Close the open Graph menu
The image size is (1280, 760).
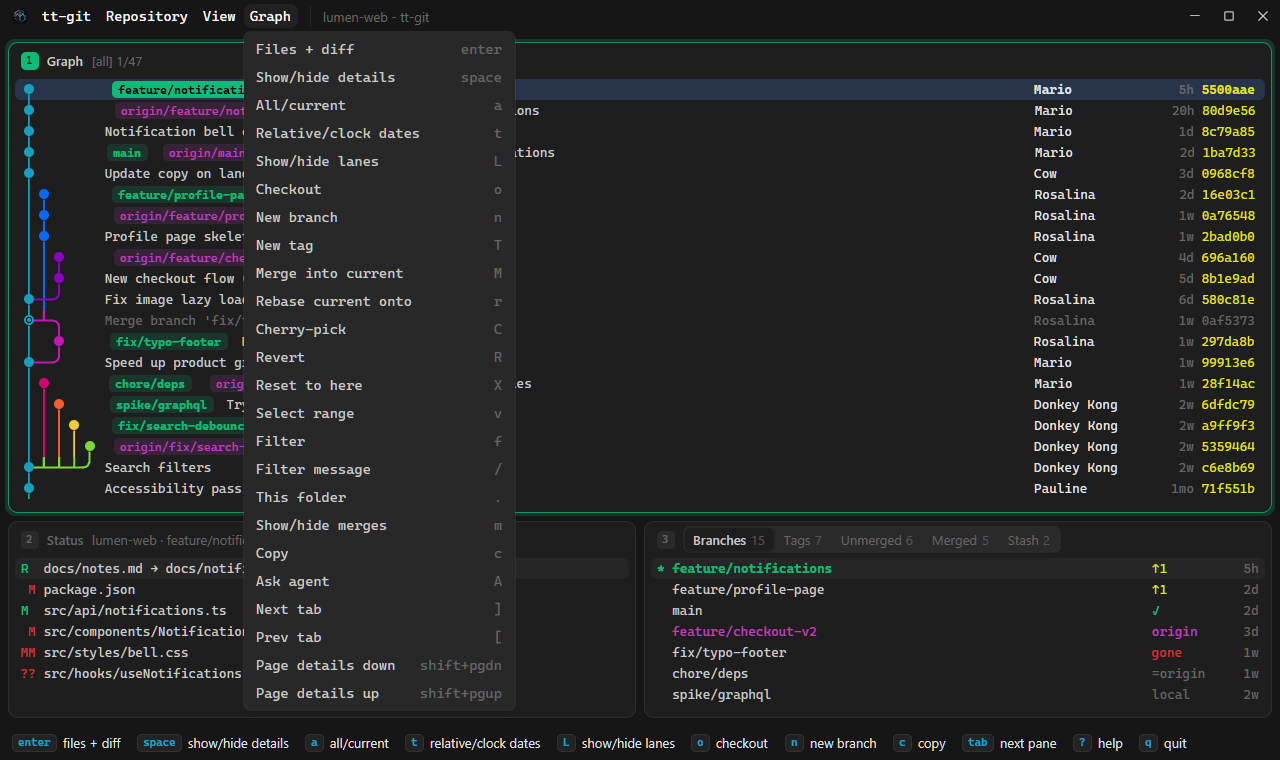pyautogui.click(x=270, y=16)
